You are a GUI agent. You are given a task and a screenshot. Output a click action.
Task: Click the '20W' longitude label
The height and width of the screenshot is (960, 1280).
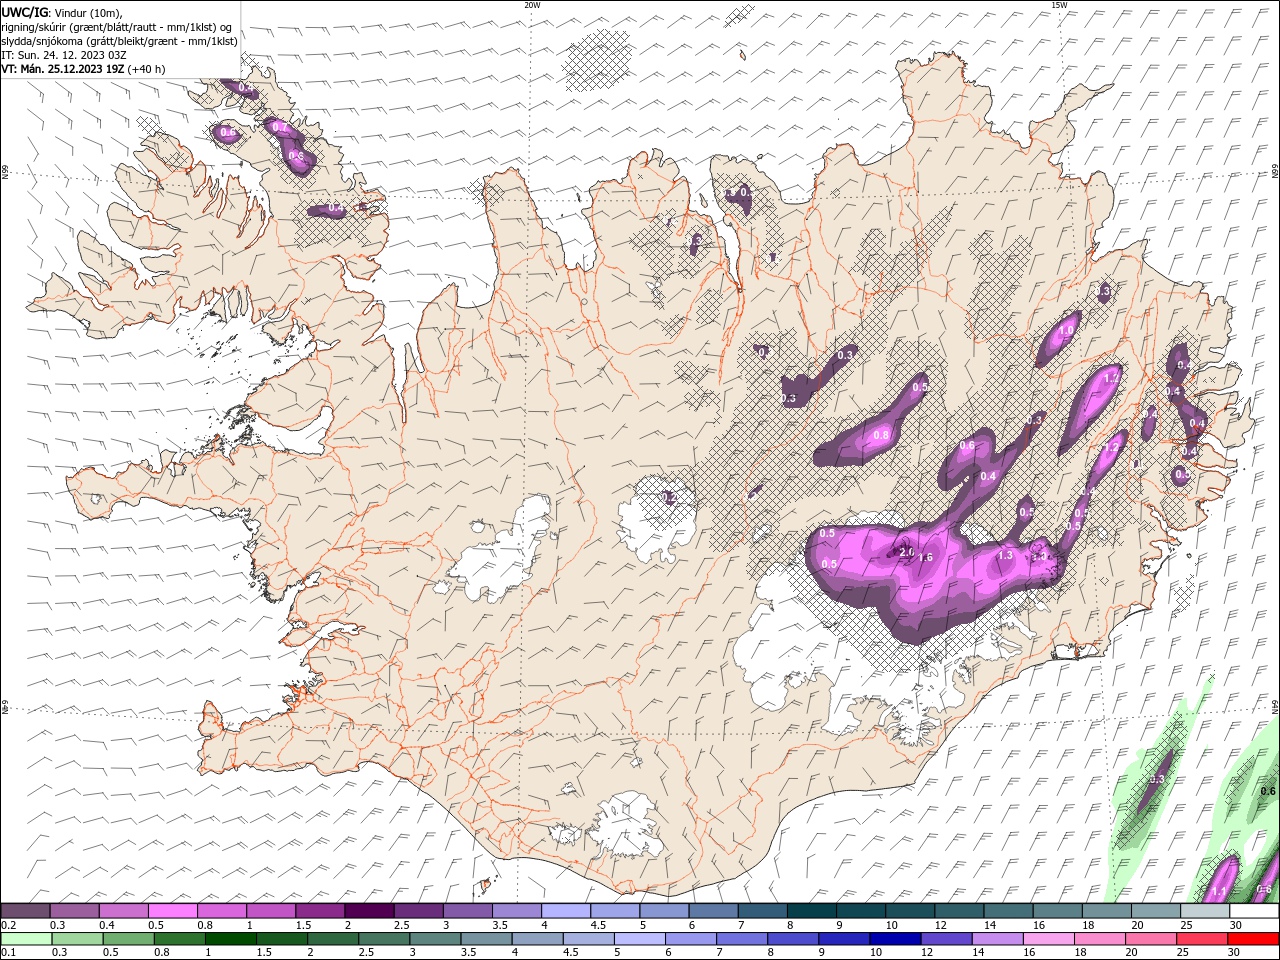(x=532, y=4)
